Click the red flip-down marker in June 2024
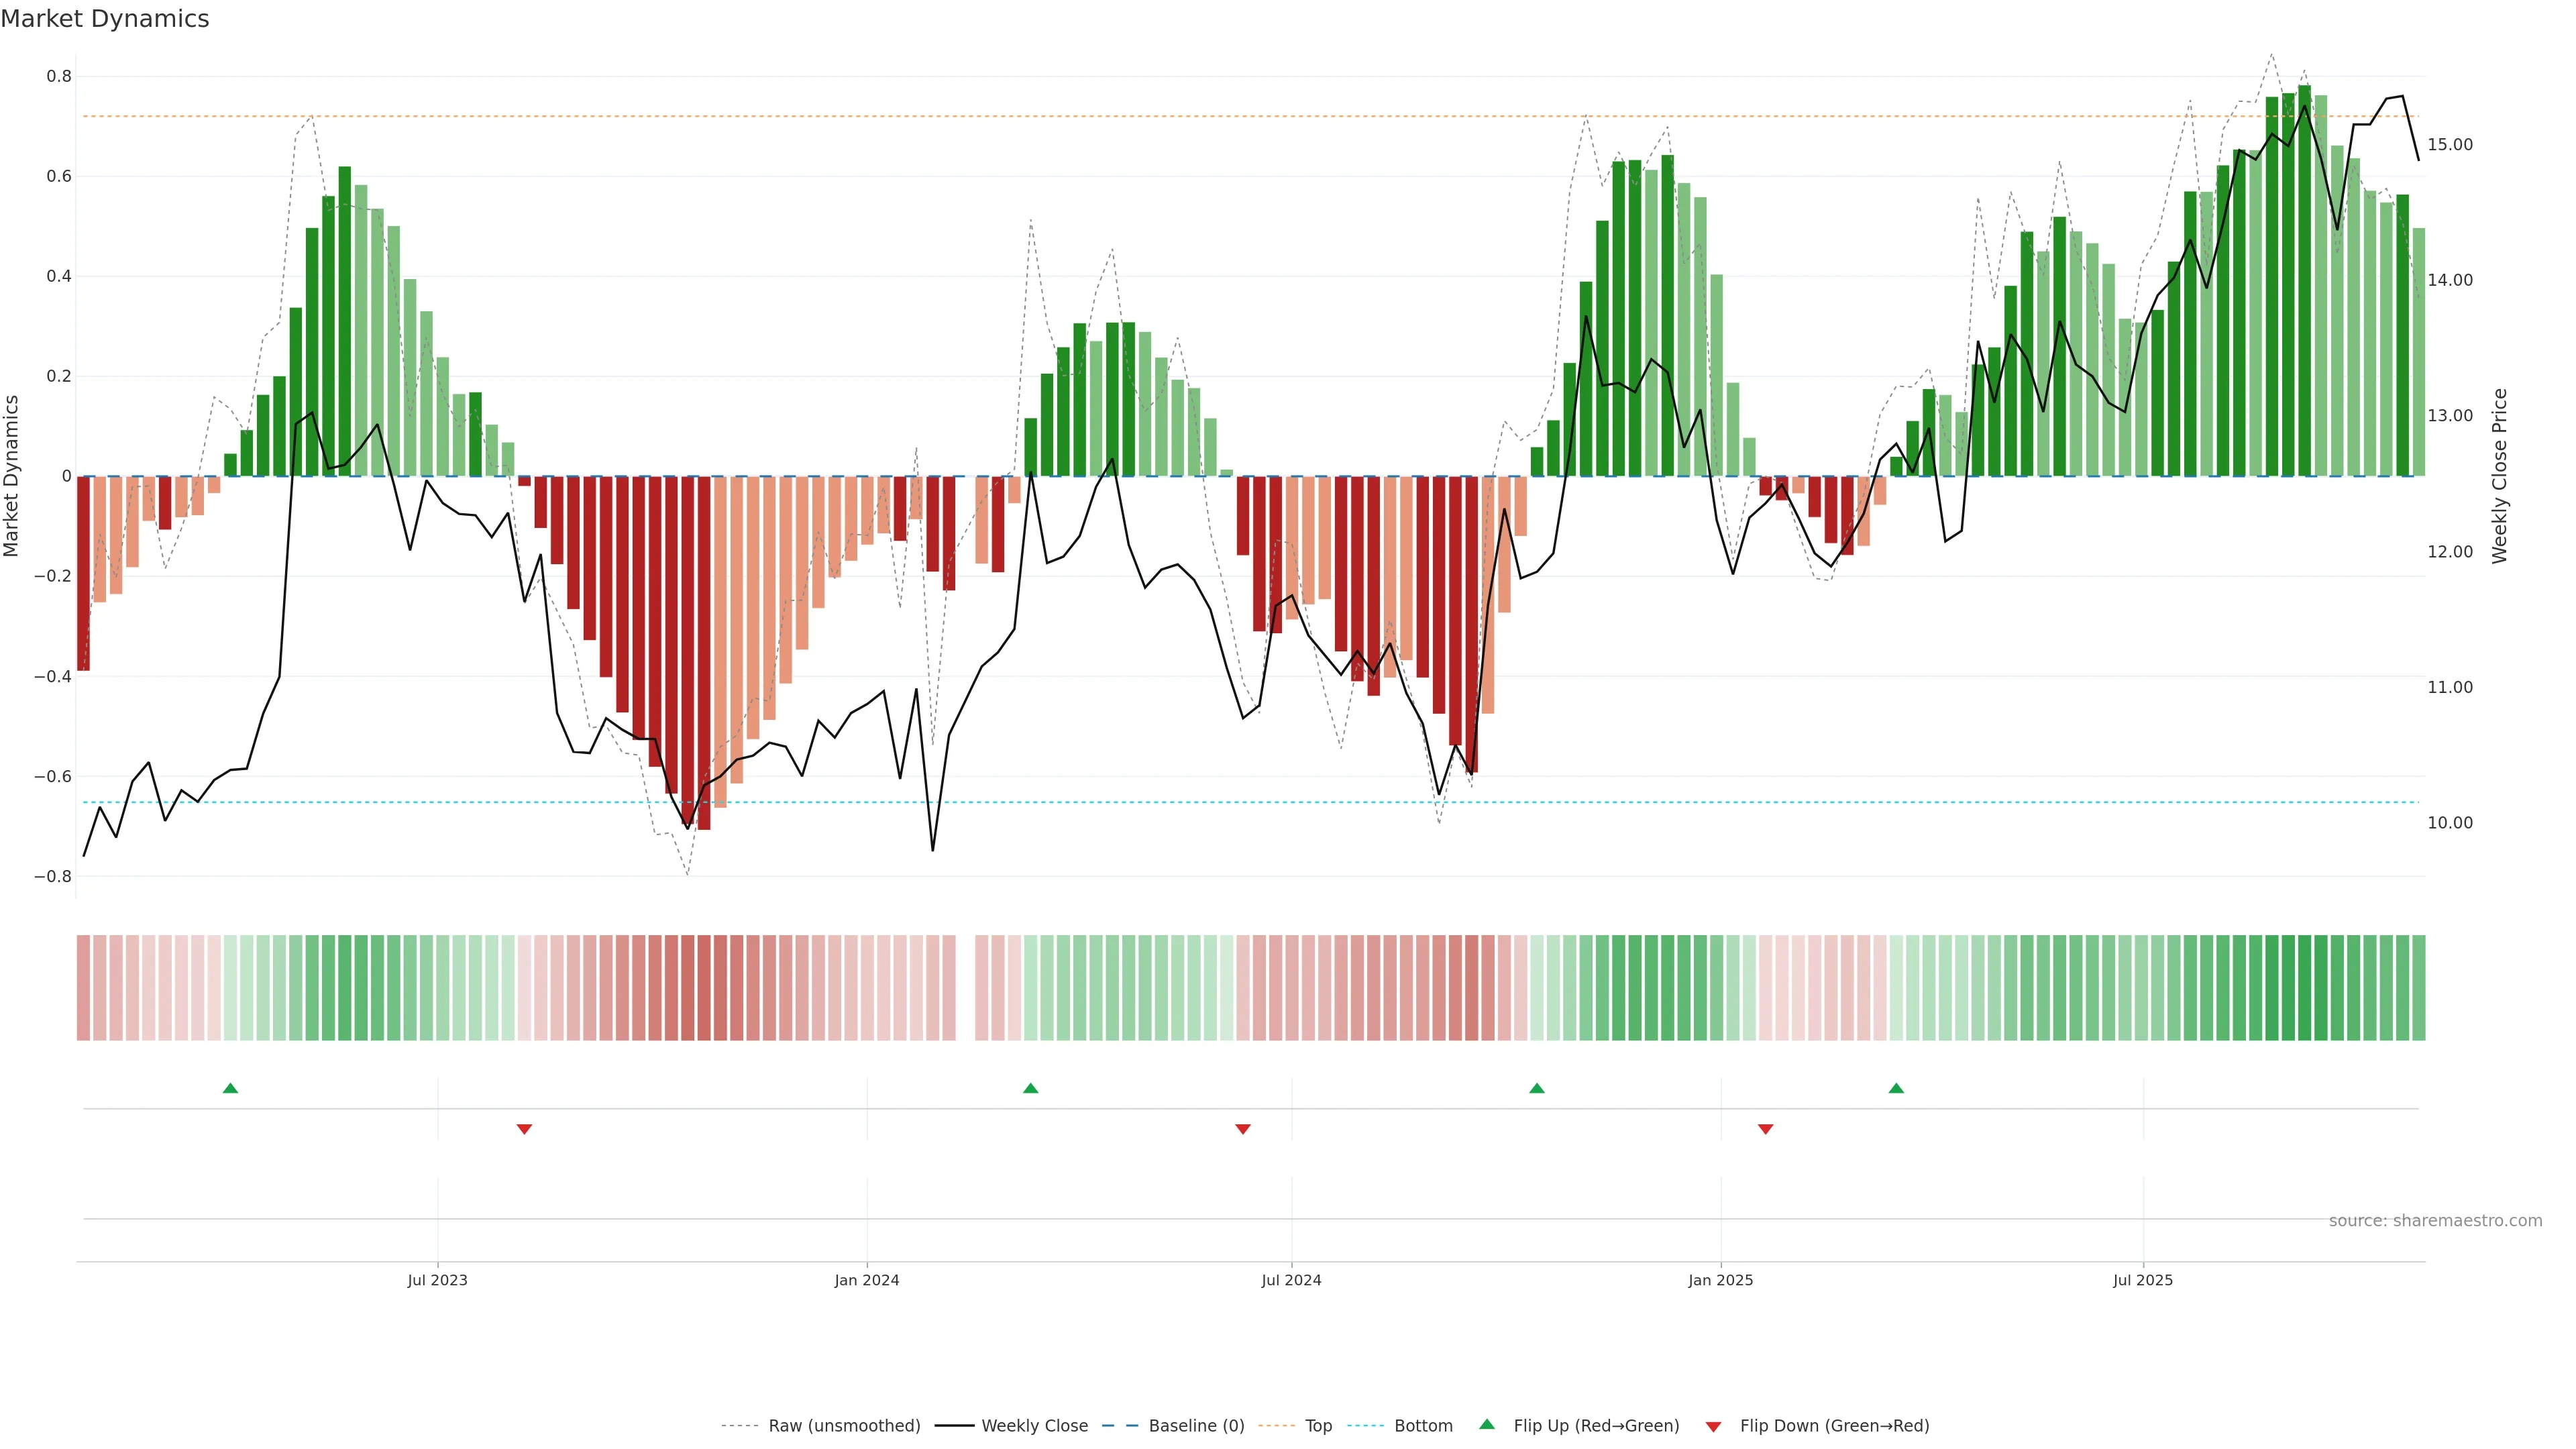This screenshot has width=2576, height=1449. [1243, 1129]
